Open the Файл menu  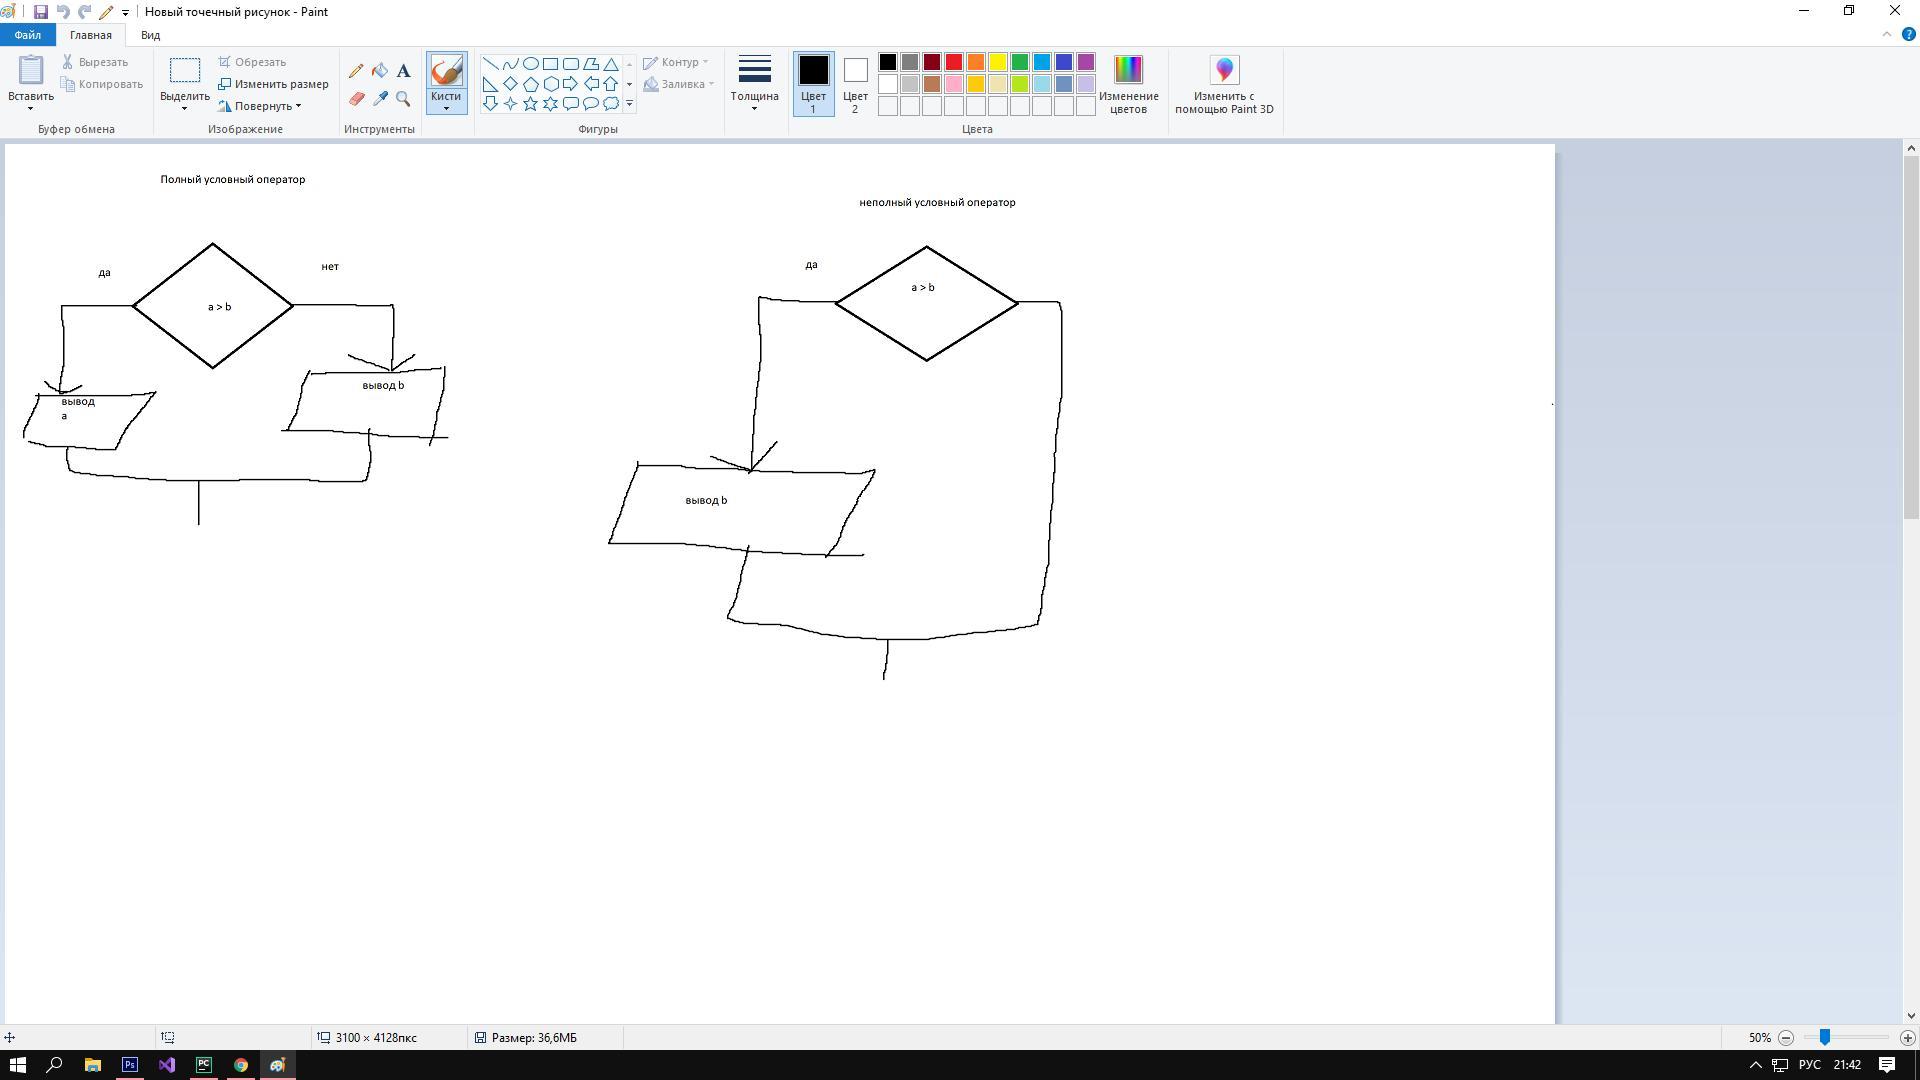pos(28,35)
